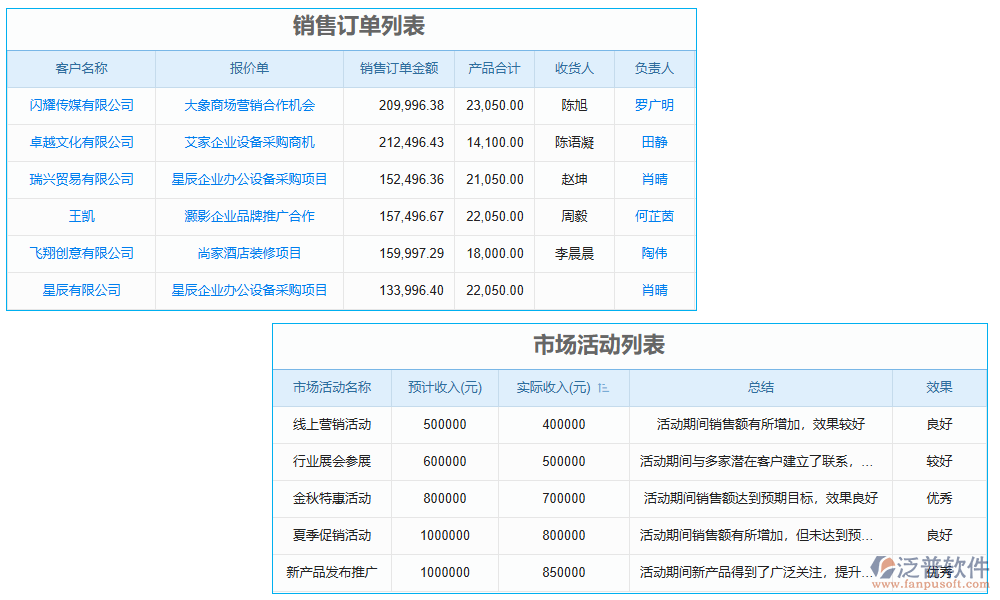Open the 大象商城营销合作机会 quotation link
The height and width of the screenshot is (600, 1000).
249,106
